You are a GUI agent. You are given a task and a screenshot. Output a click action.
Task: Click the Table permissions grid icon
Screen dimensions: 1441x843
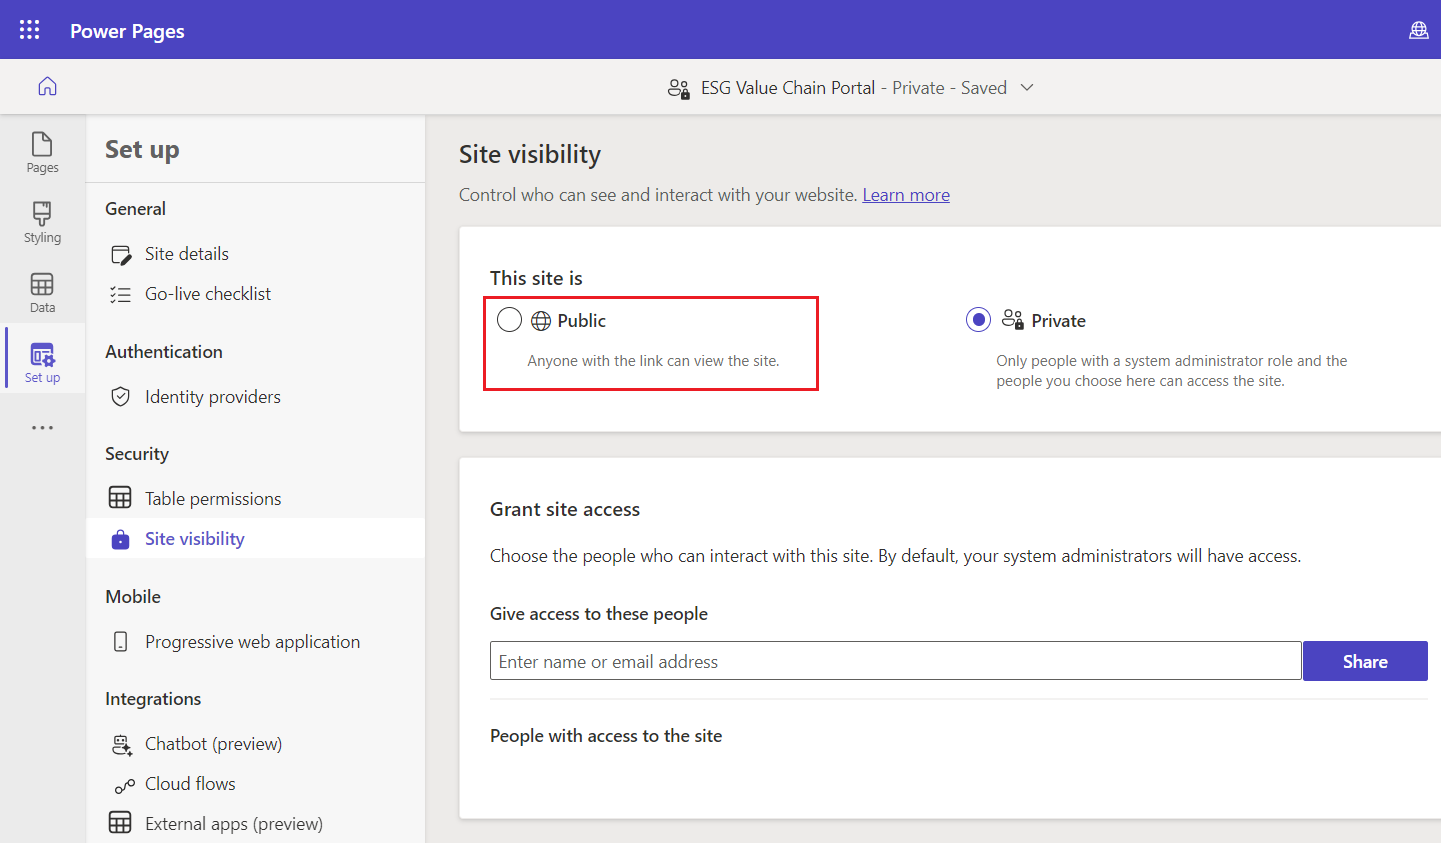[x=120, y=497]
